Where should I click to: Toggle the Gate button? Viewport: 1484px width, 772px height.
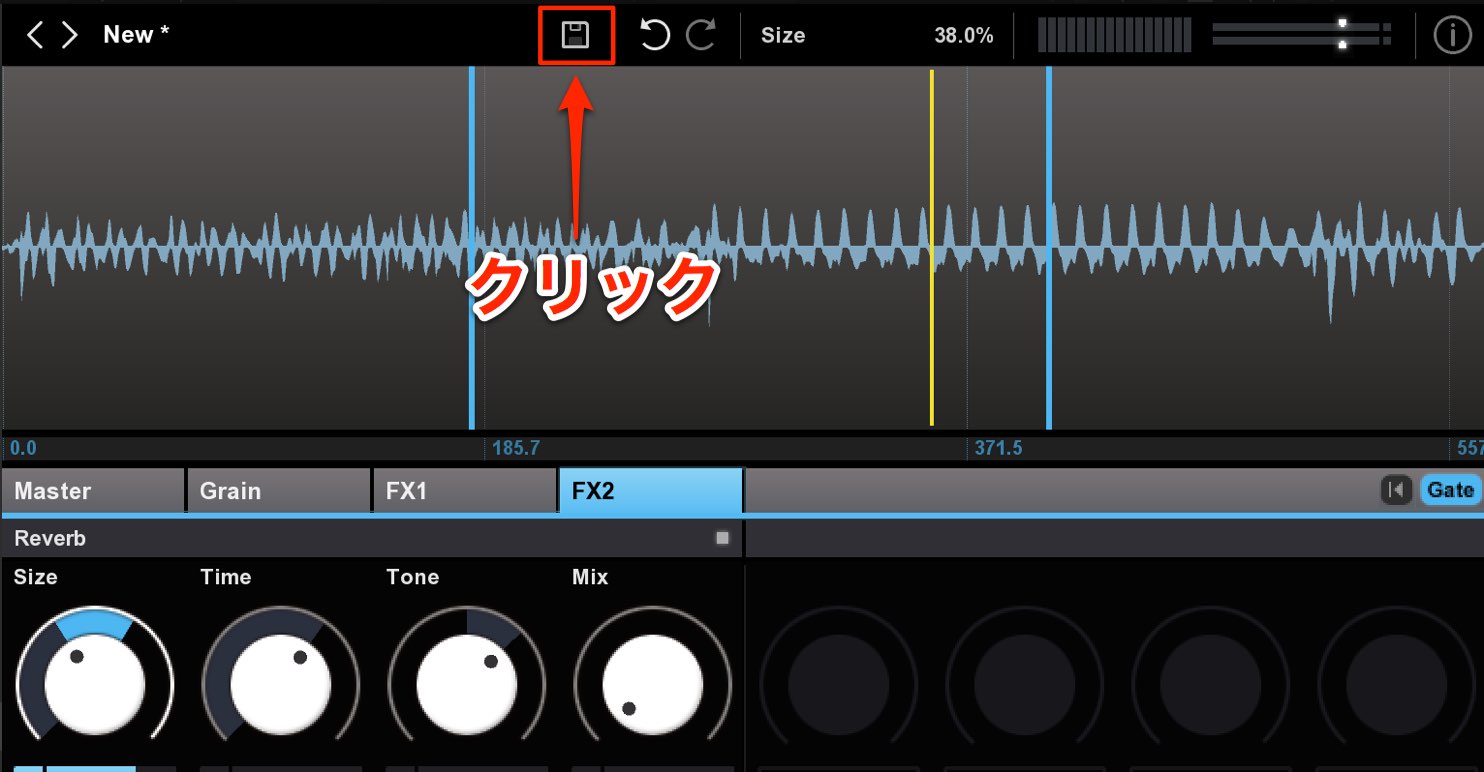pos(1450,490)
